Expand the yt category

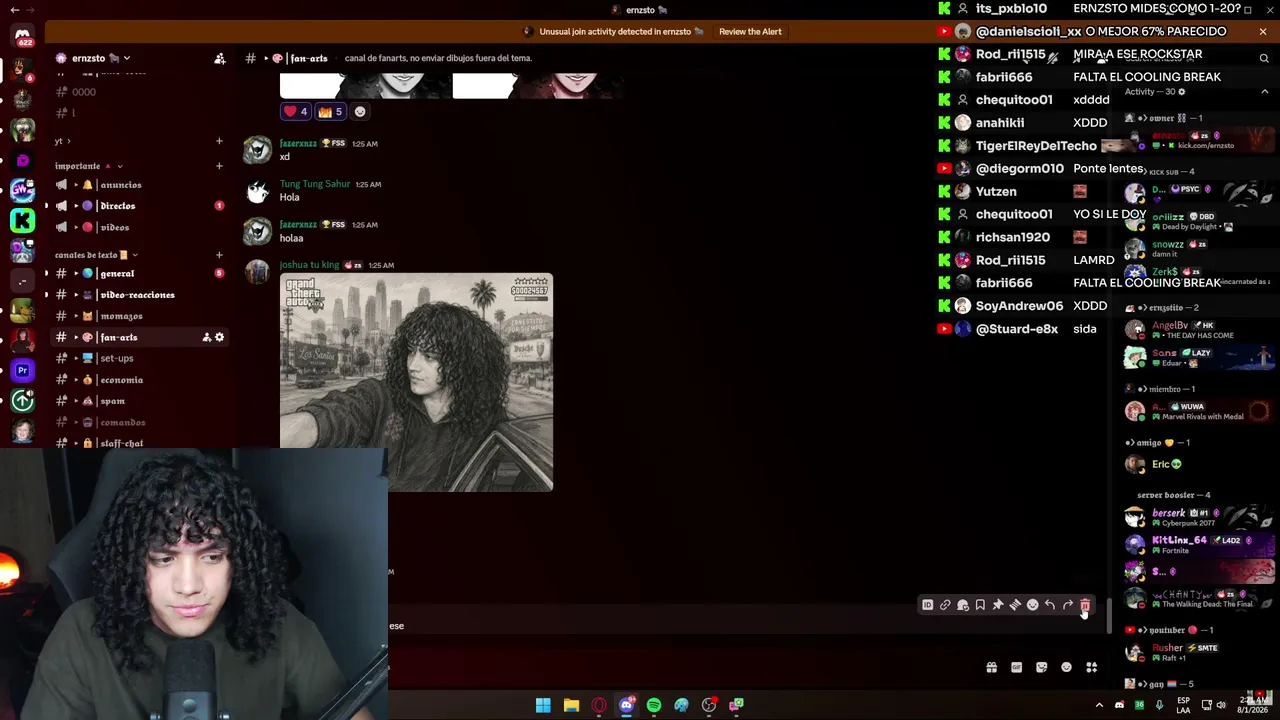[x=62, y=141]
